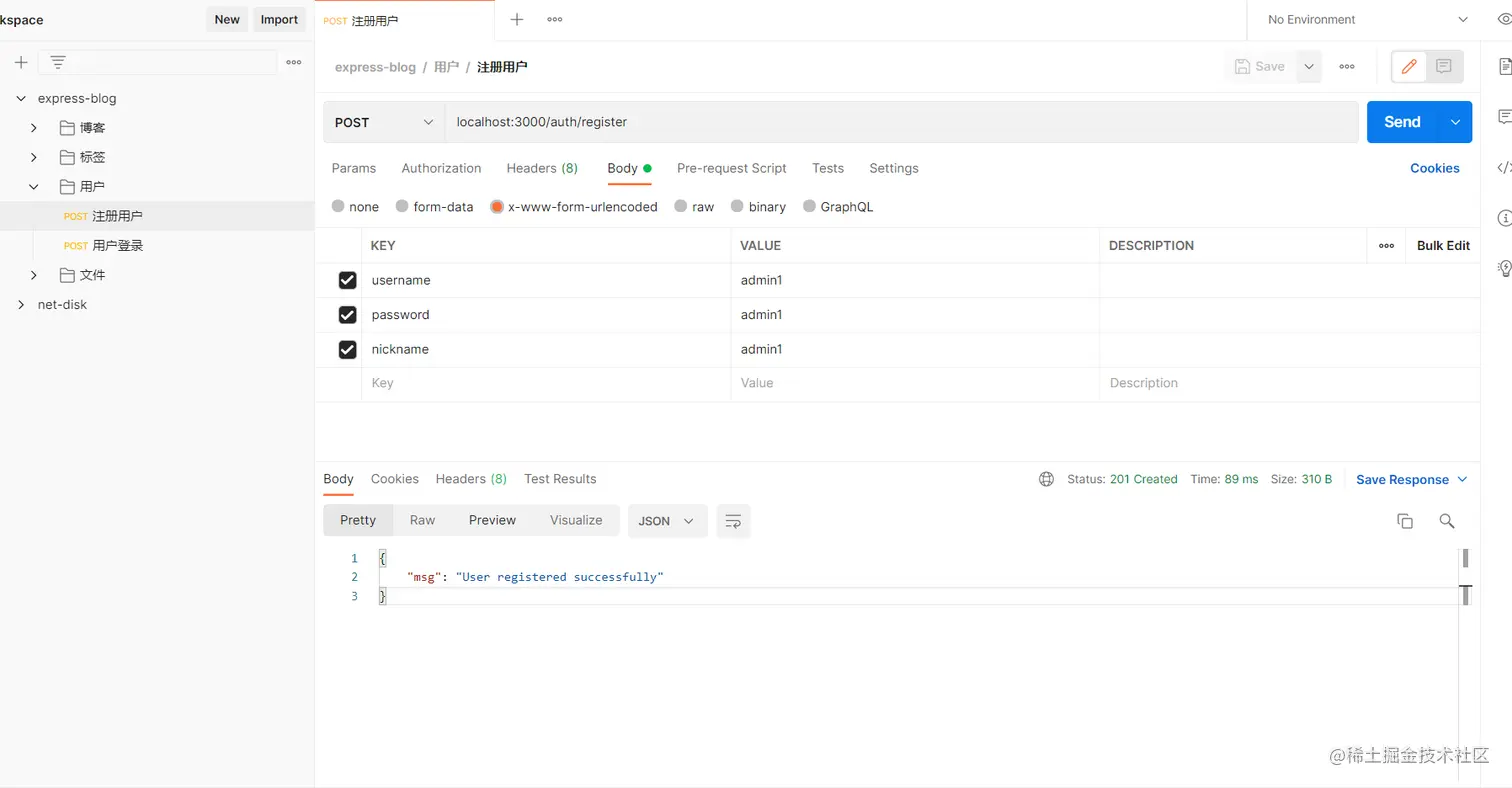The width and height of the screenshot is (1512, 788).
Task: Open the comments mode icon
Action: 1444,66
